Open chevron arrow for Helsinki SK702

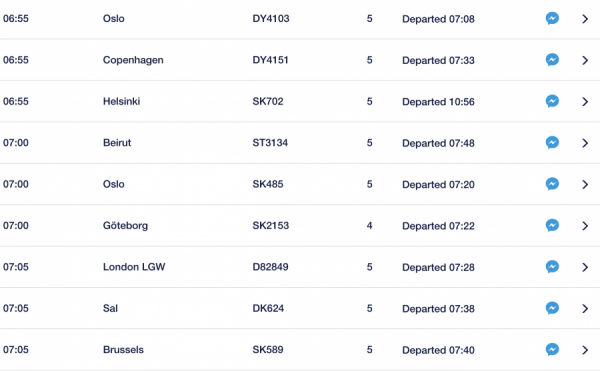(585, 101)
